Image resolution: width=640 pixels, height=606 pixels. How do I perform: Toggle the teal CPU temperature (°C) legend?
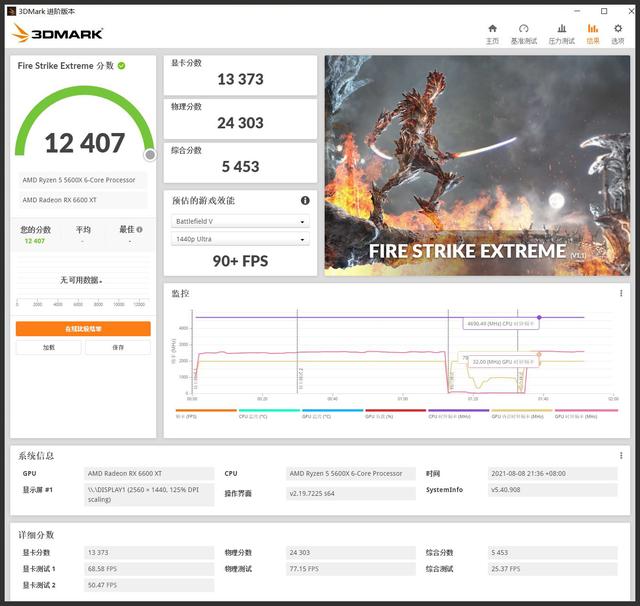pyautogui.click(x=269, y=414)
